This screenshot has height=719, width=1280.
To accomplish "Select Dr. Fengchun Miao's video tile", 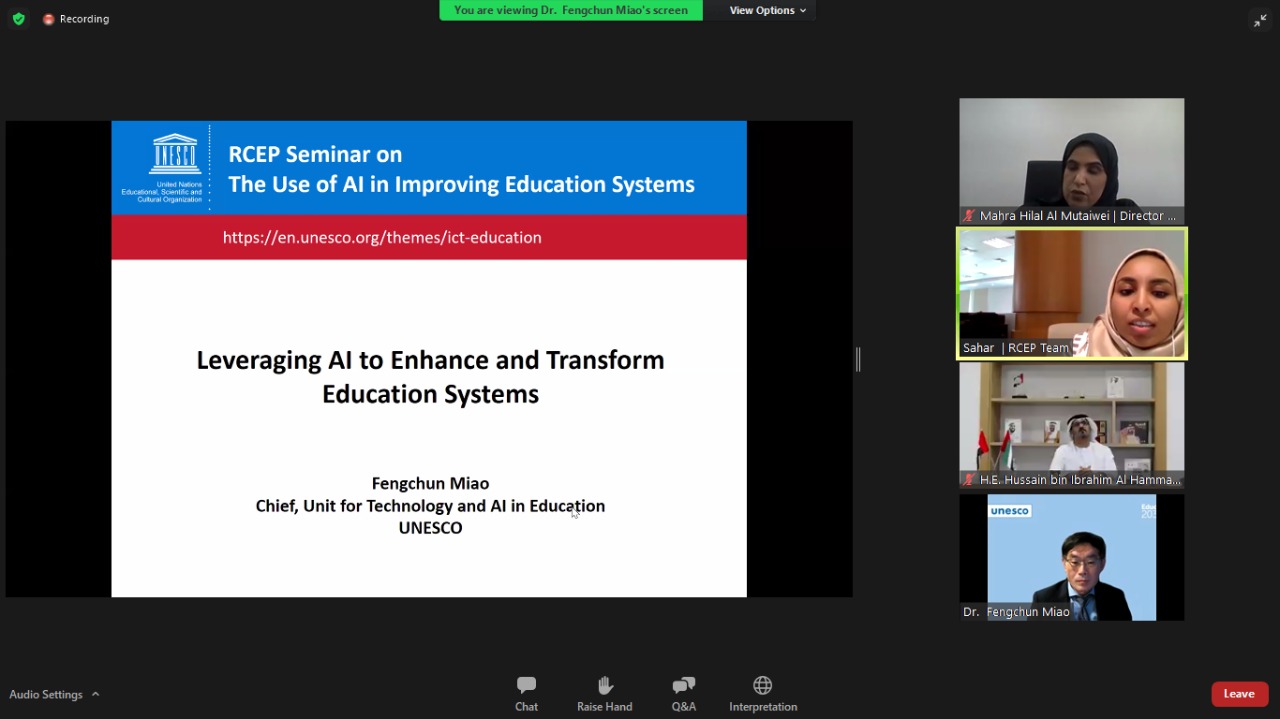I will [x=1071, y=555].
